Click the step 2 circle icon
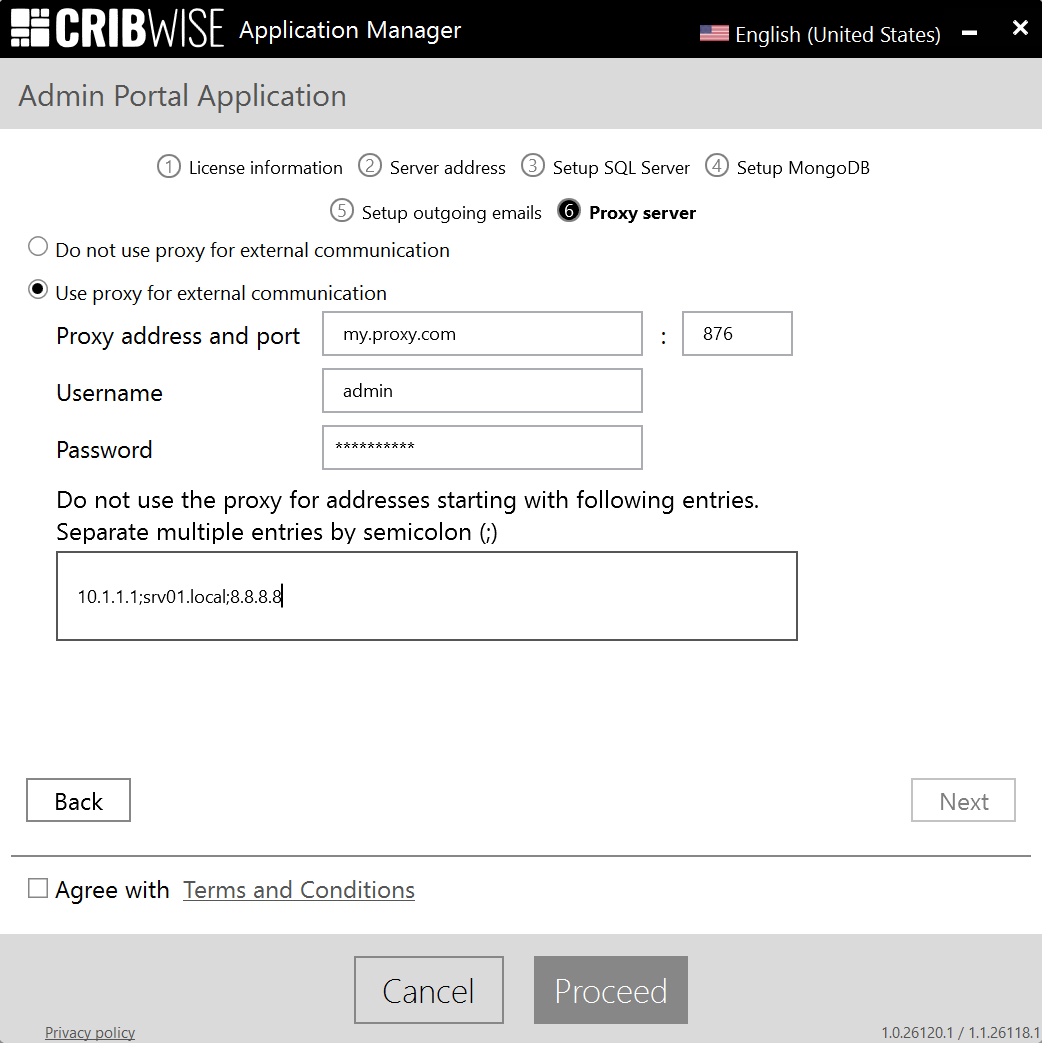 click(370, 166)
